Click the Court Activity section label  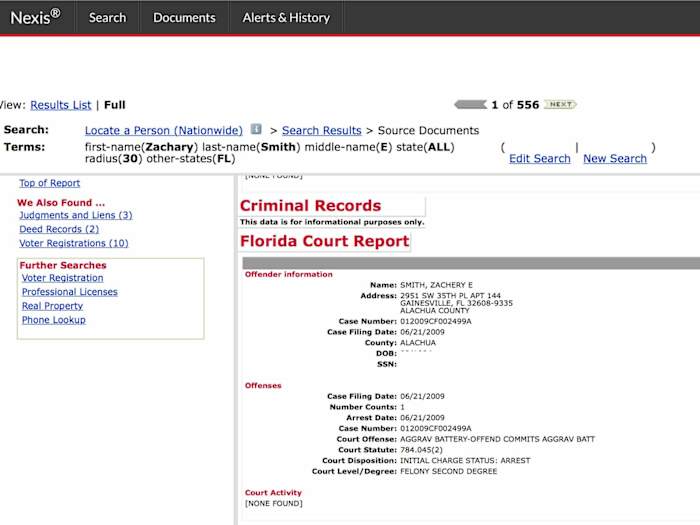point(273,493)
